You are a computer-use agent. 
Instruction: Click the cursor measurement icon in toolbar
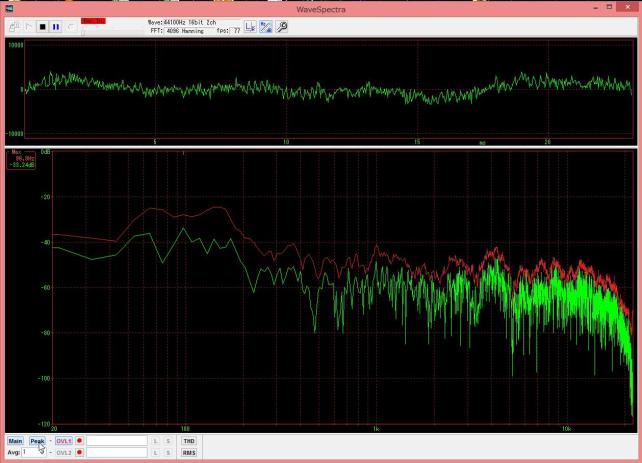[x=252, y=26]
